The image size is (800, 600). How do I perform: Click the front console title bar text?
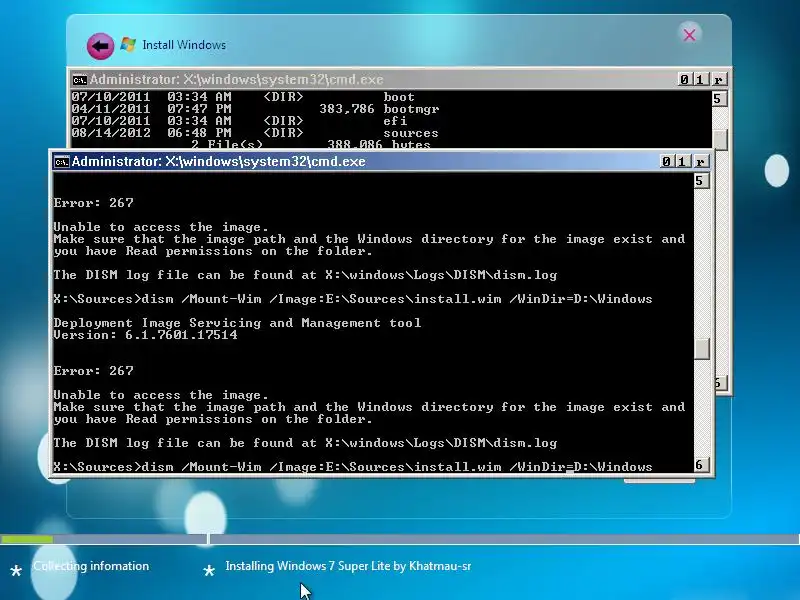coord(218,162)
